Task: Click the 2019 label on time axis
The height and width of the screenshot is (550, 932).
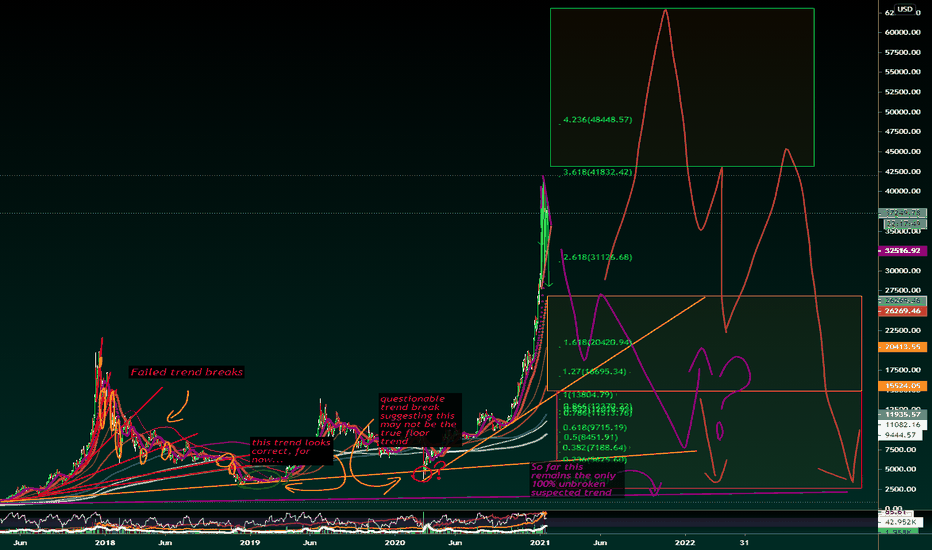Action: 250,543
